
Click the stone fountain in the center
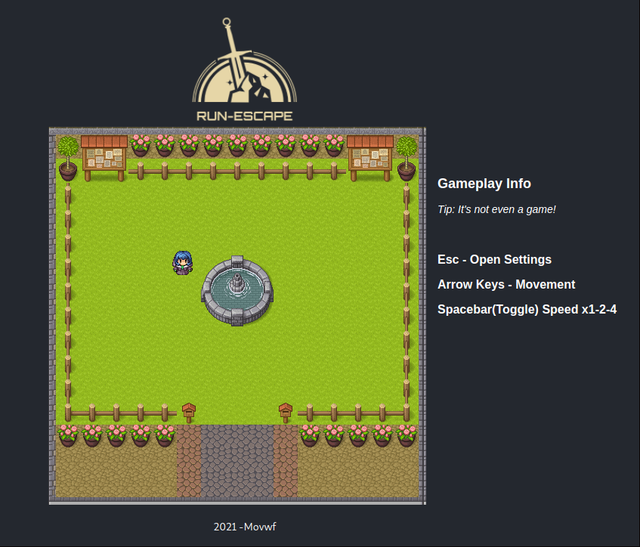tap(237, 291)
